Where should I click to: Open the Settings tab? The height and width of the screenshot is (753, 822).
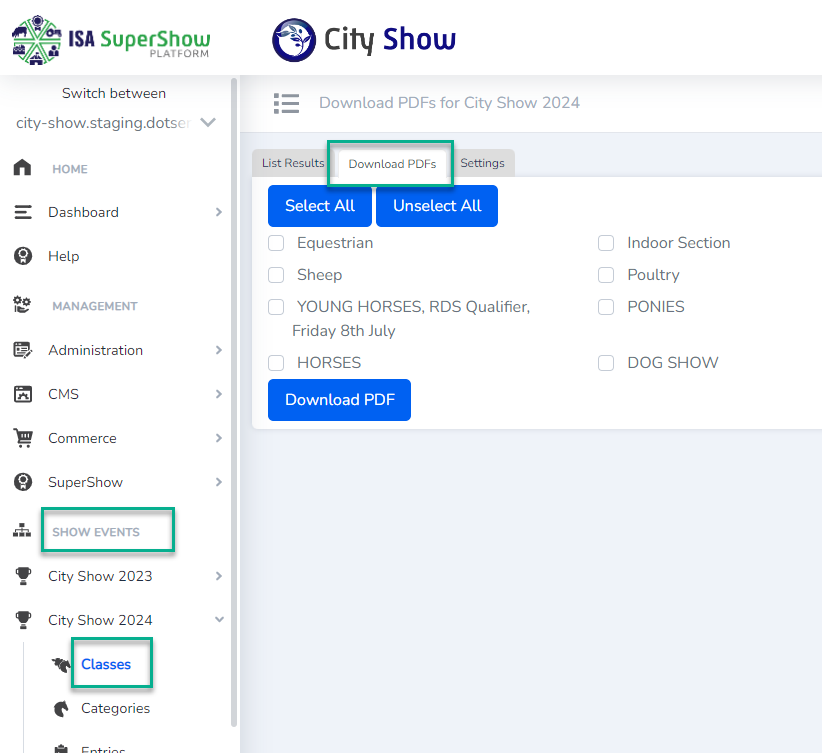tap(482, 163)
